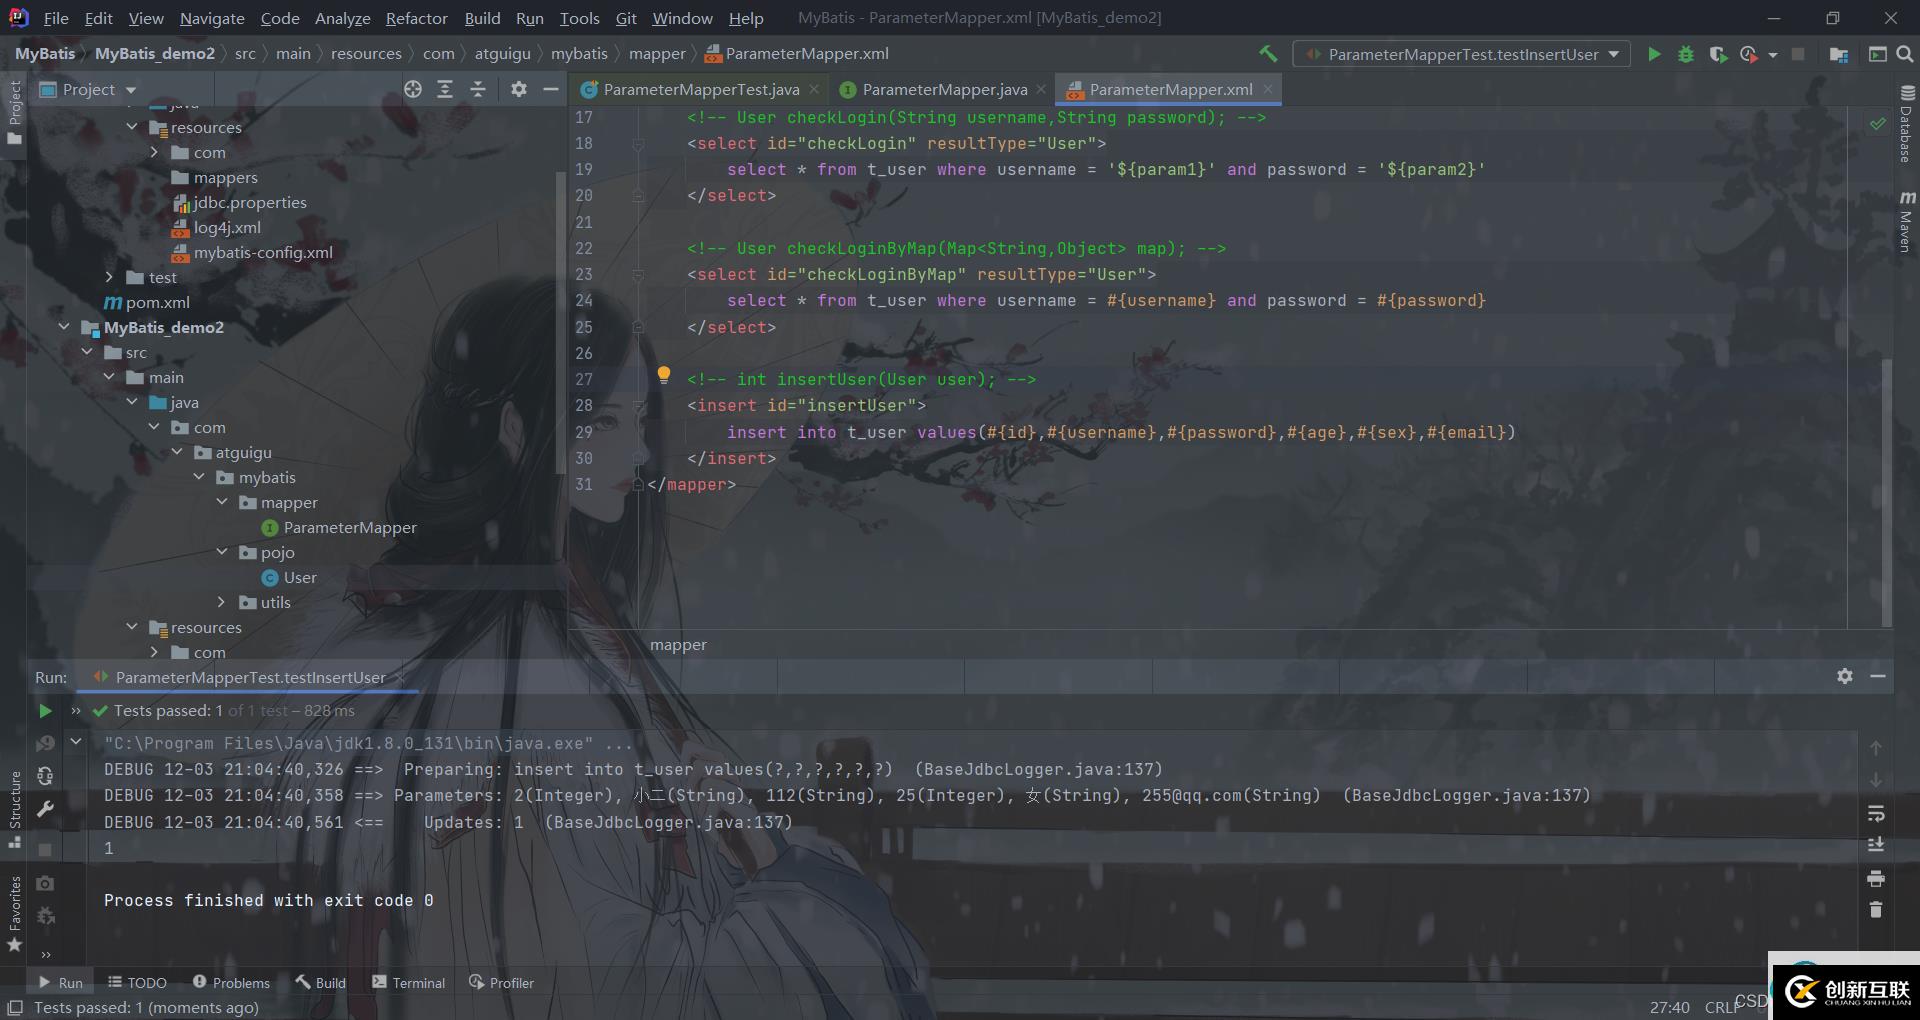Click the greyed-out stop button in the toolbar
The image size is (1920, 1020).
click(x=1798, y=54)
